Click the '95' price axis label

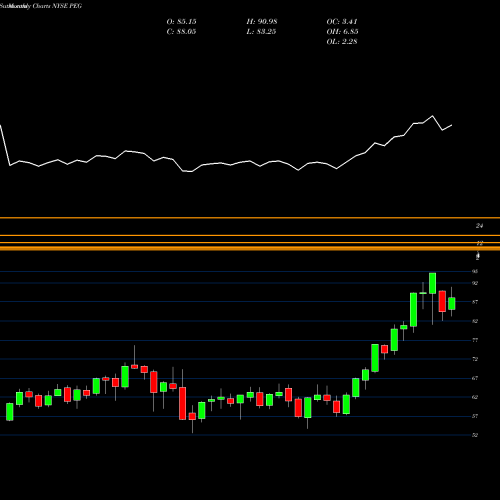[475, 271]
